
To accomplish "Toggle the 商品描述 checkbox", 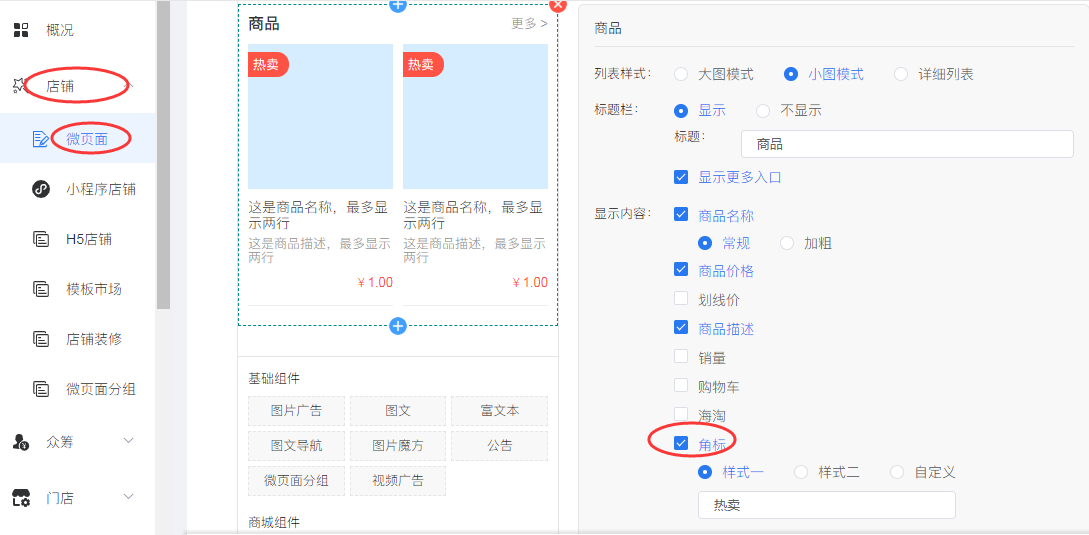I will pos(681,328).
